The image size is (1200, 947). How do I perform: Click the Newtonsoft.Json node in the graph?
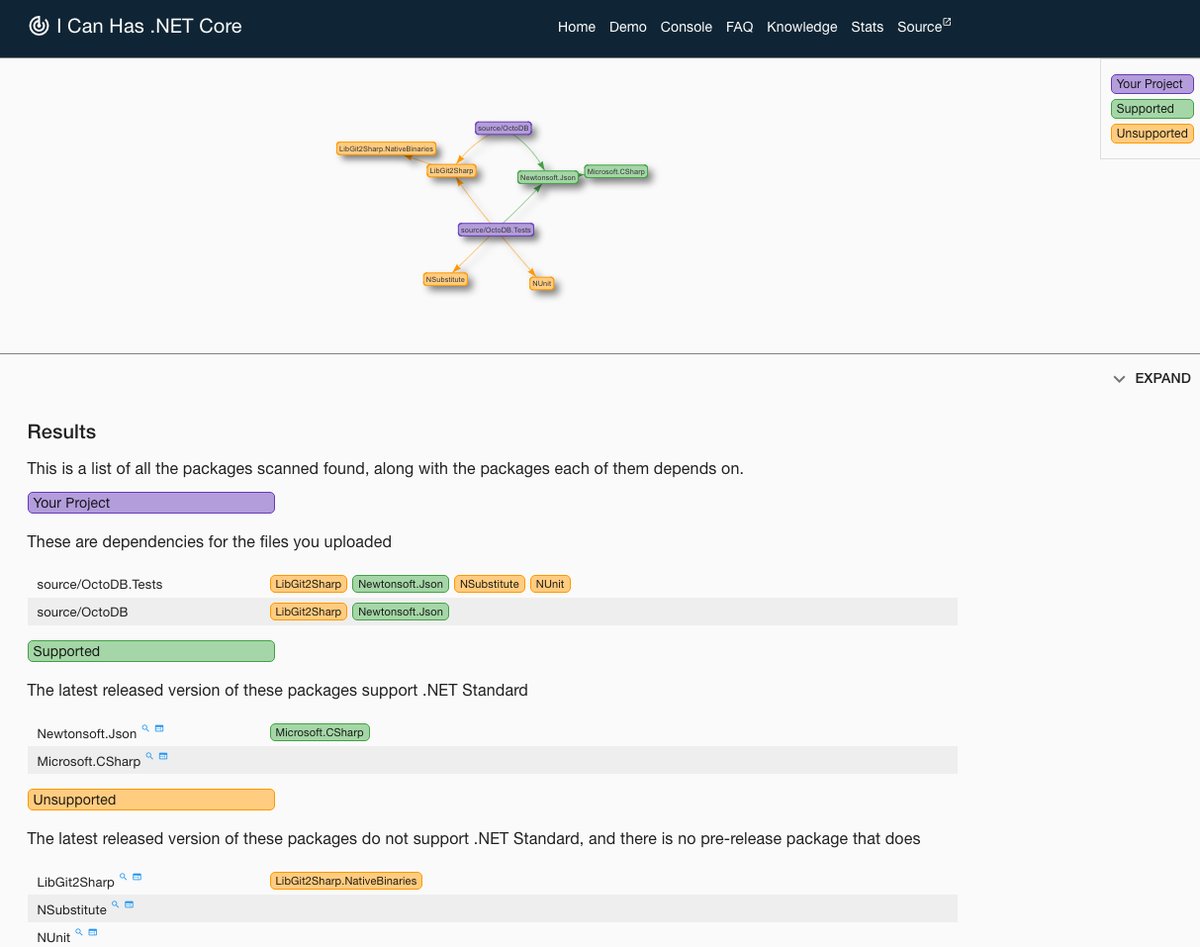pos(549,177)
